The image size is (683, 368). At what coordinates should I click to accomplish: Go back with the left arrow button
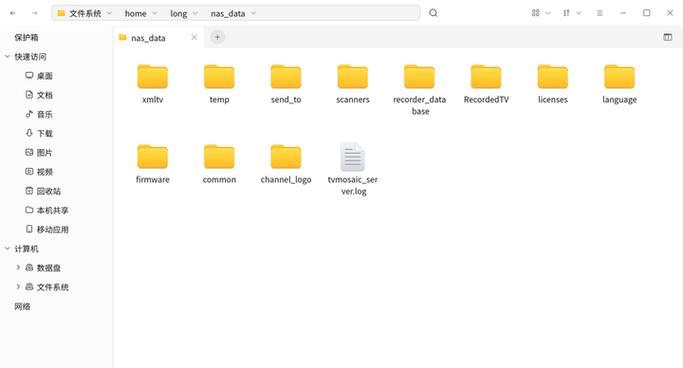pos(13,13)
